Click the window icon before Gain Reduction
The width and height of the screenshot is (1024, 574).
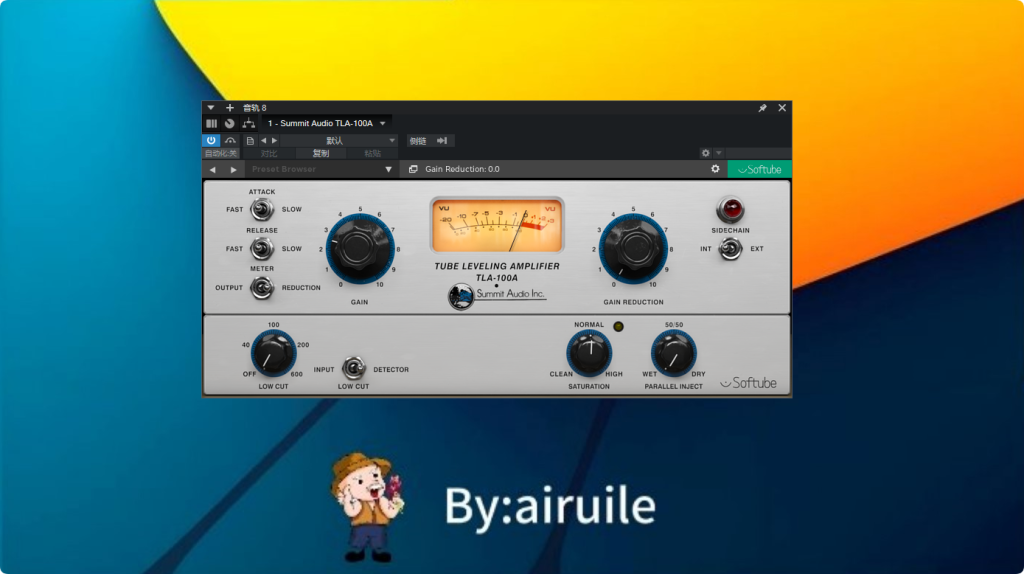(x=413, y=169)
